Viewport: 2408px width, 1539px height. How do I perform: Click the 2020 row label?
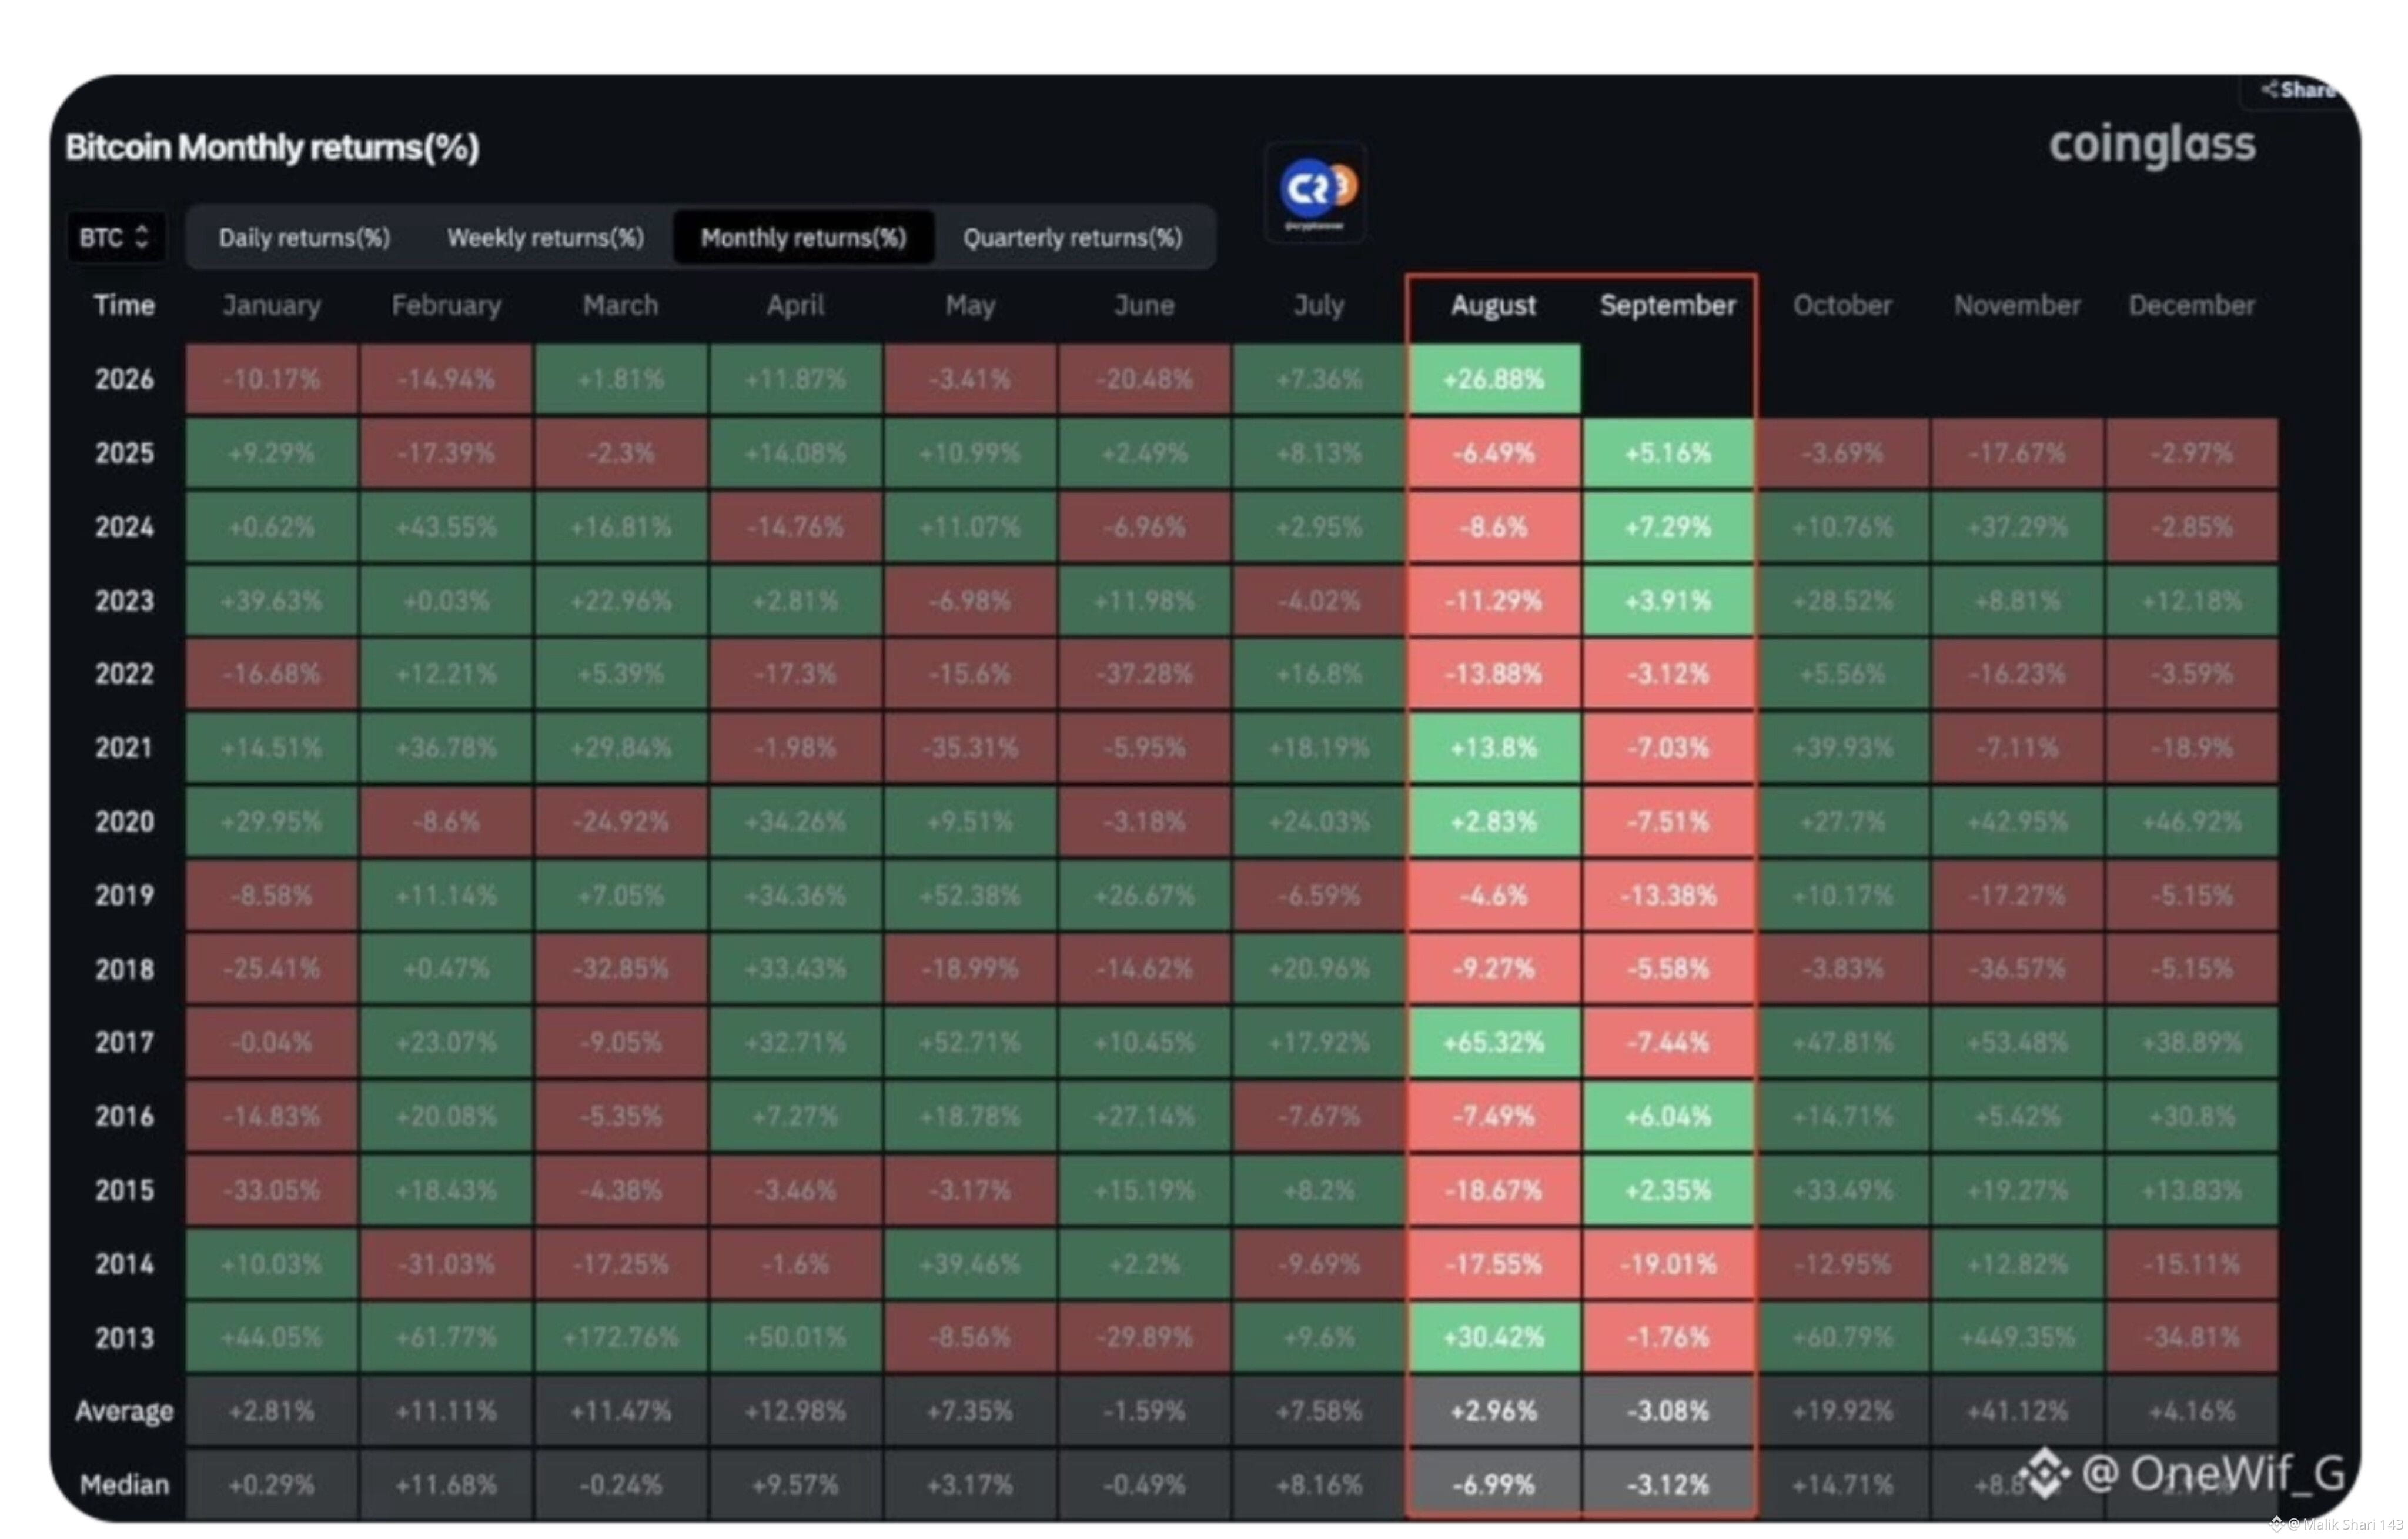124,822
